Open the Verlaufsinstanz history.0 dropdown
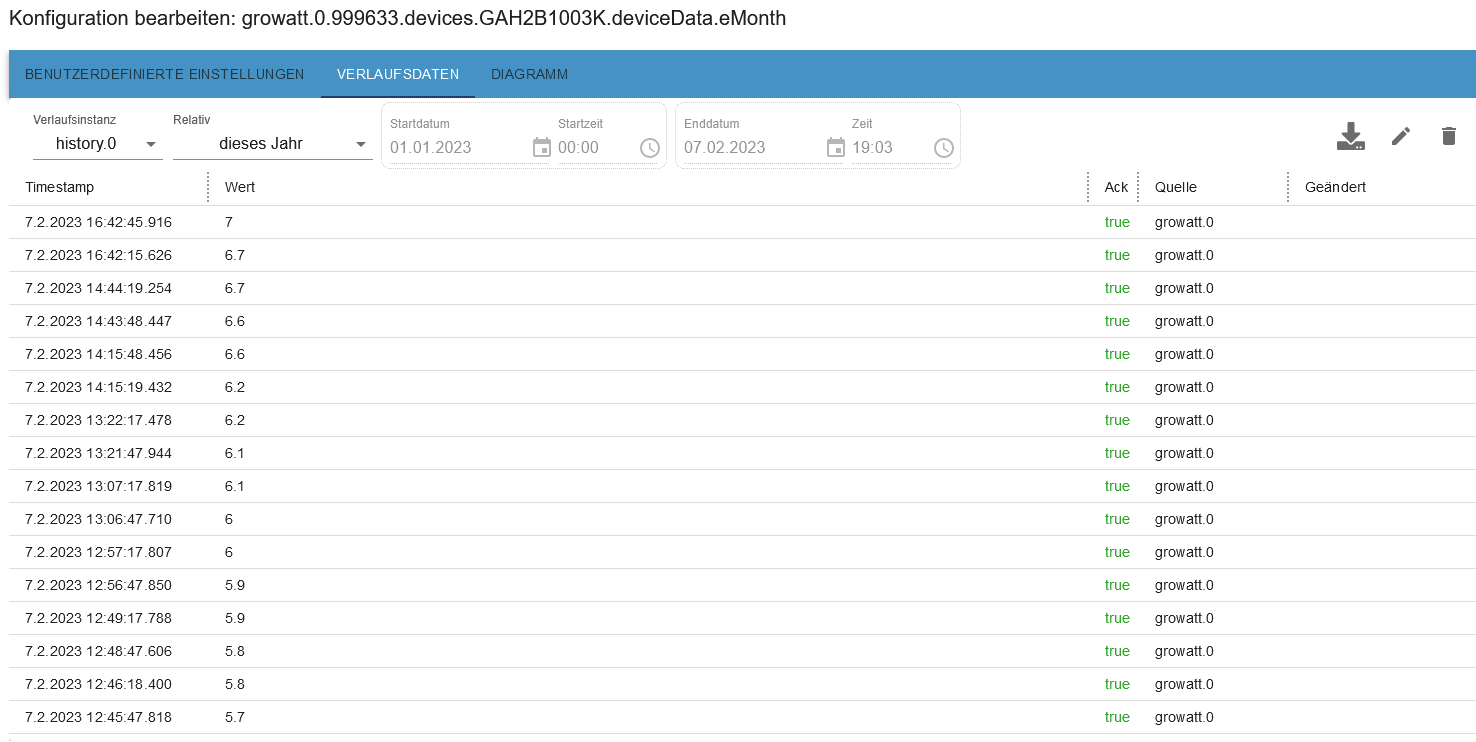The height and width of the screenshot is (742, 1476). point(98,144)
